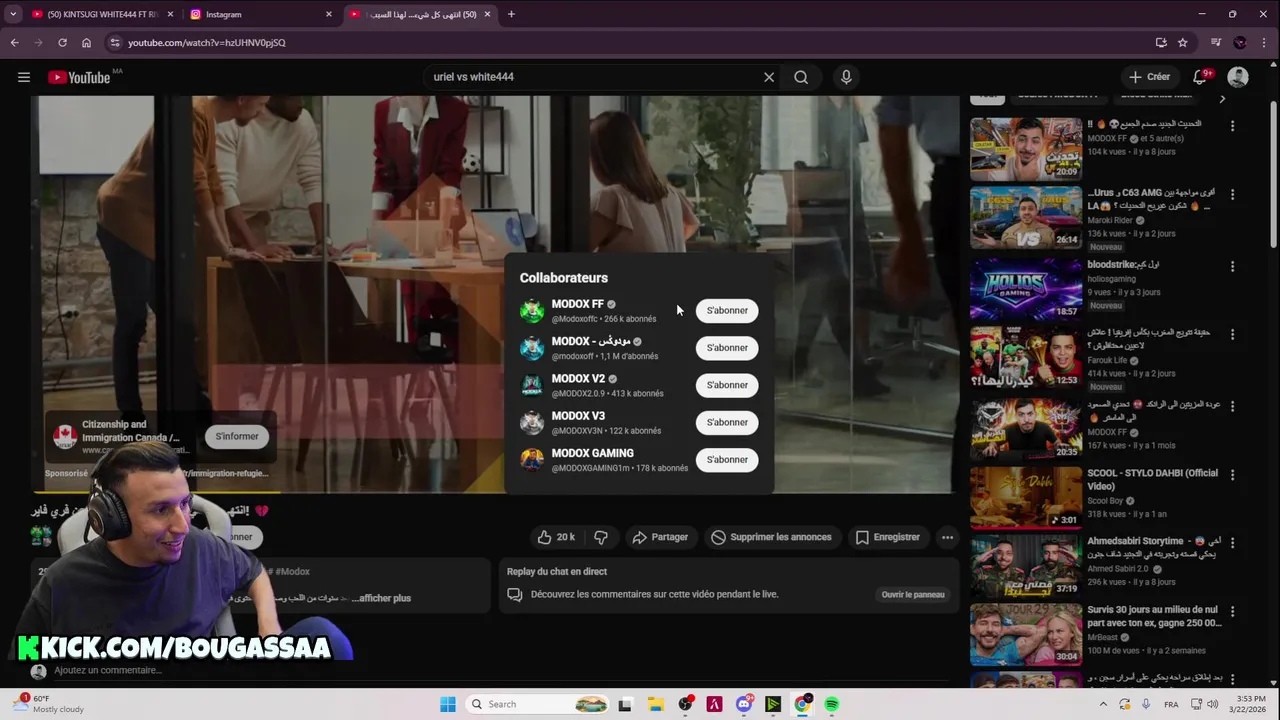The image size is (1280, 720).
Task: Go back in browser history
Action: click(x=14, y=43)
